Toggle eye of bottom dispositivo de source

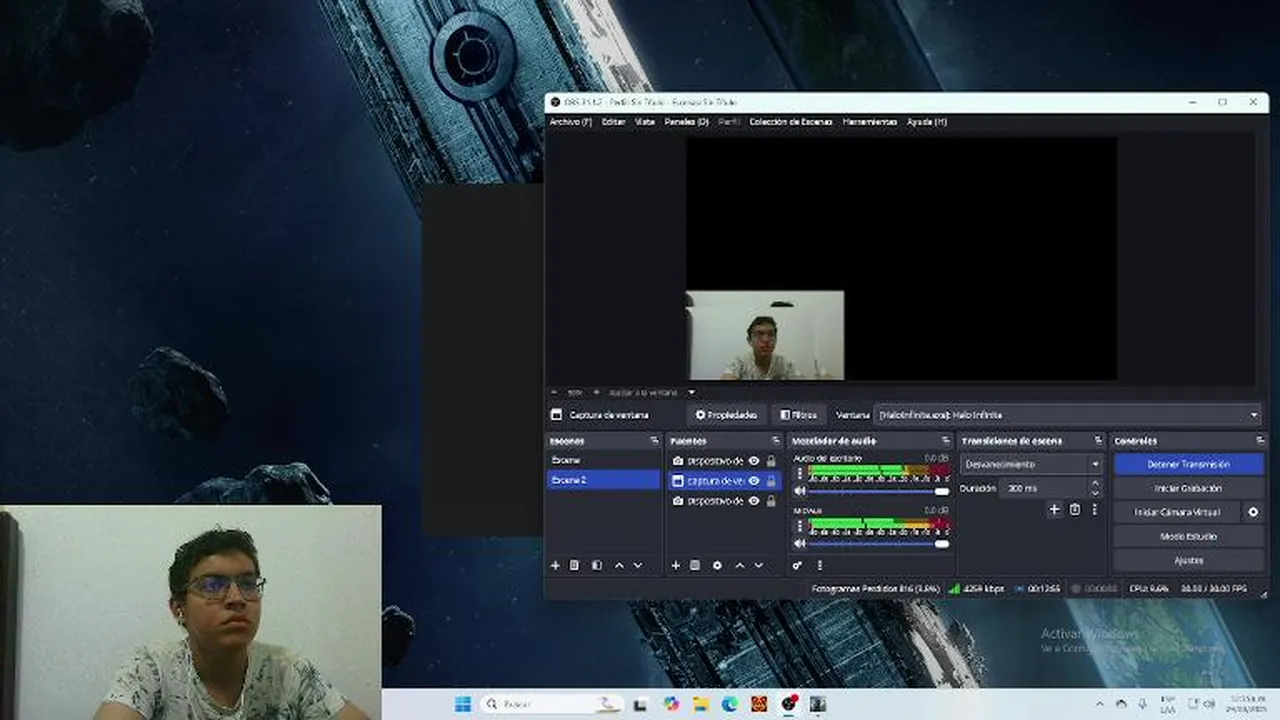click(754, 501)
